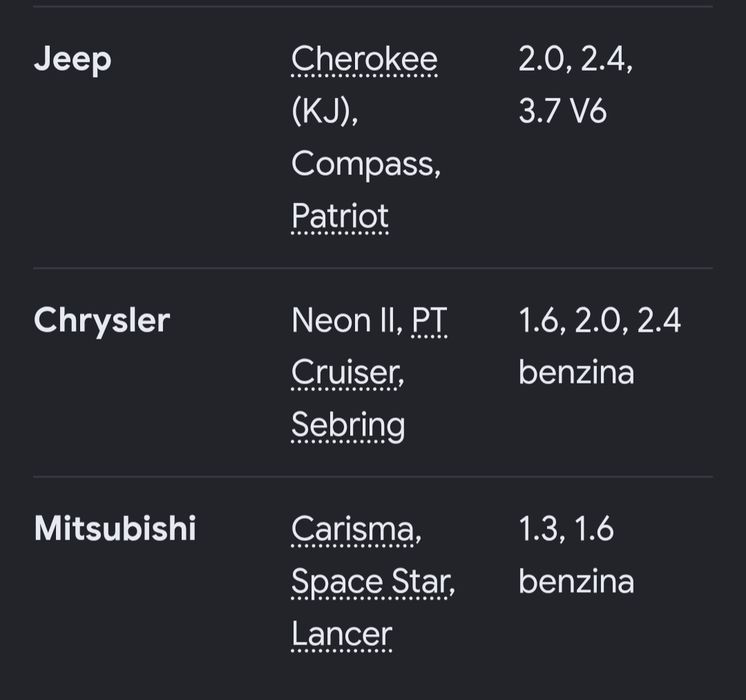Open the PT underlined link
This screenshot has width=746, height=700.
(429, 320)
